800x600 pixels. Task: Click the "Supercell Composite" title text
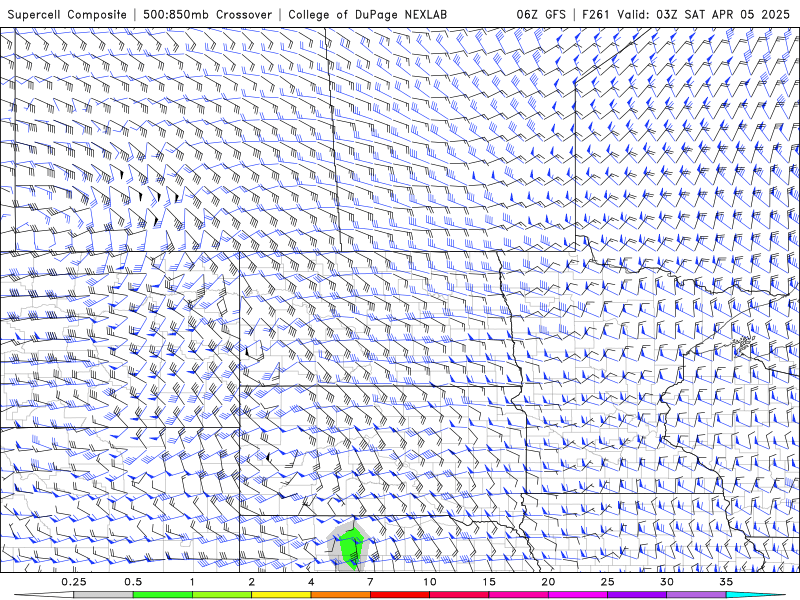point(67,14)
